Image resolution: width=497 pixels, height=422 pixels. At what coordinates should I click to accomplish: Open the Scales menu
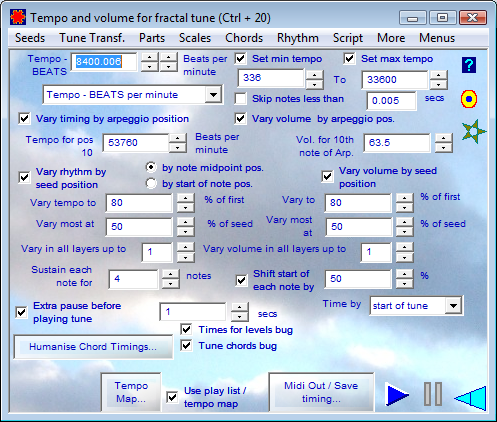(195, 38)
